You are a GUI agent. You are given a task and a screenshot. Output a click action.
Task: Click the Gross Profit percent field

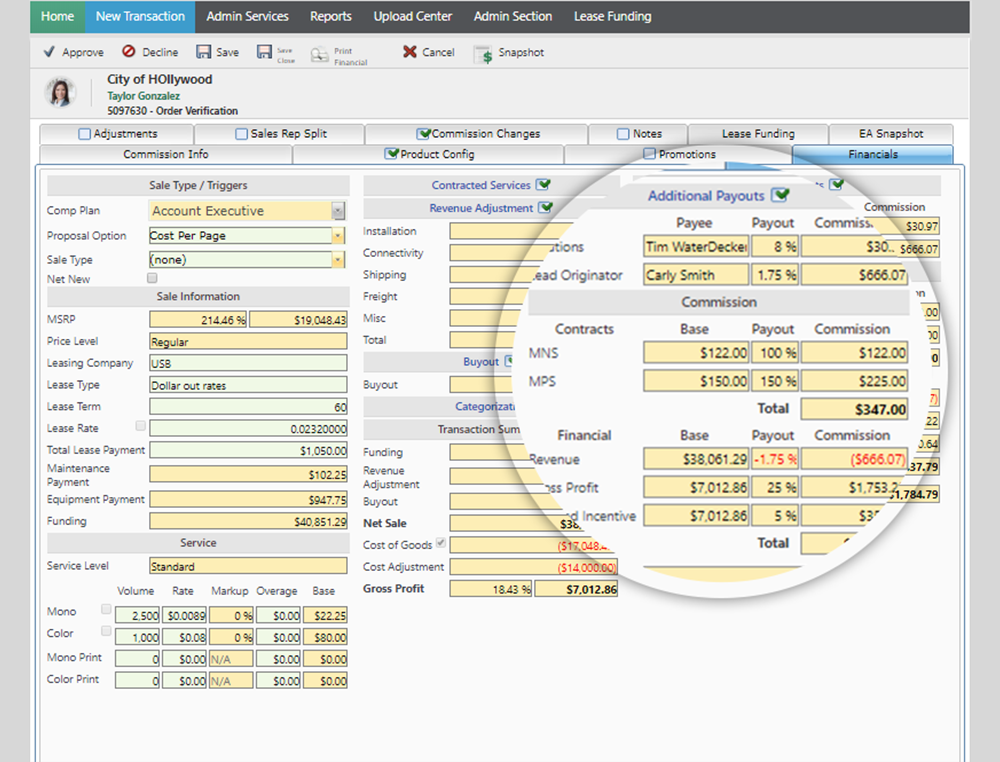[490, 589]
